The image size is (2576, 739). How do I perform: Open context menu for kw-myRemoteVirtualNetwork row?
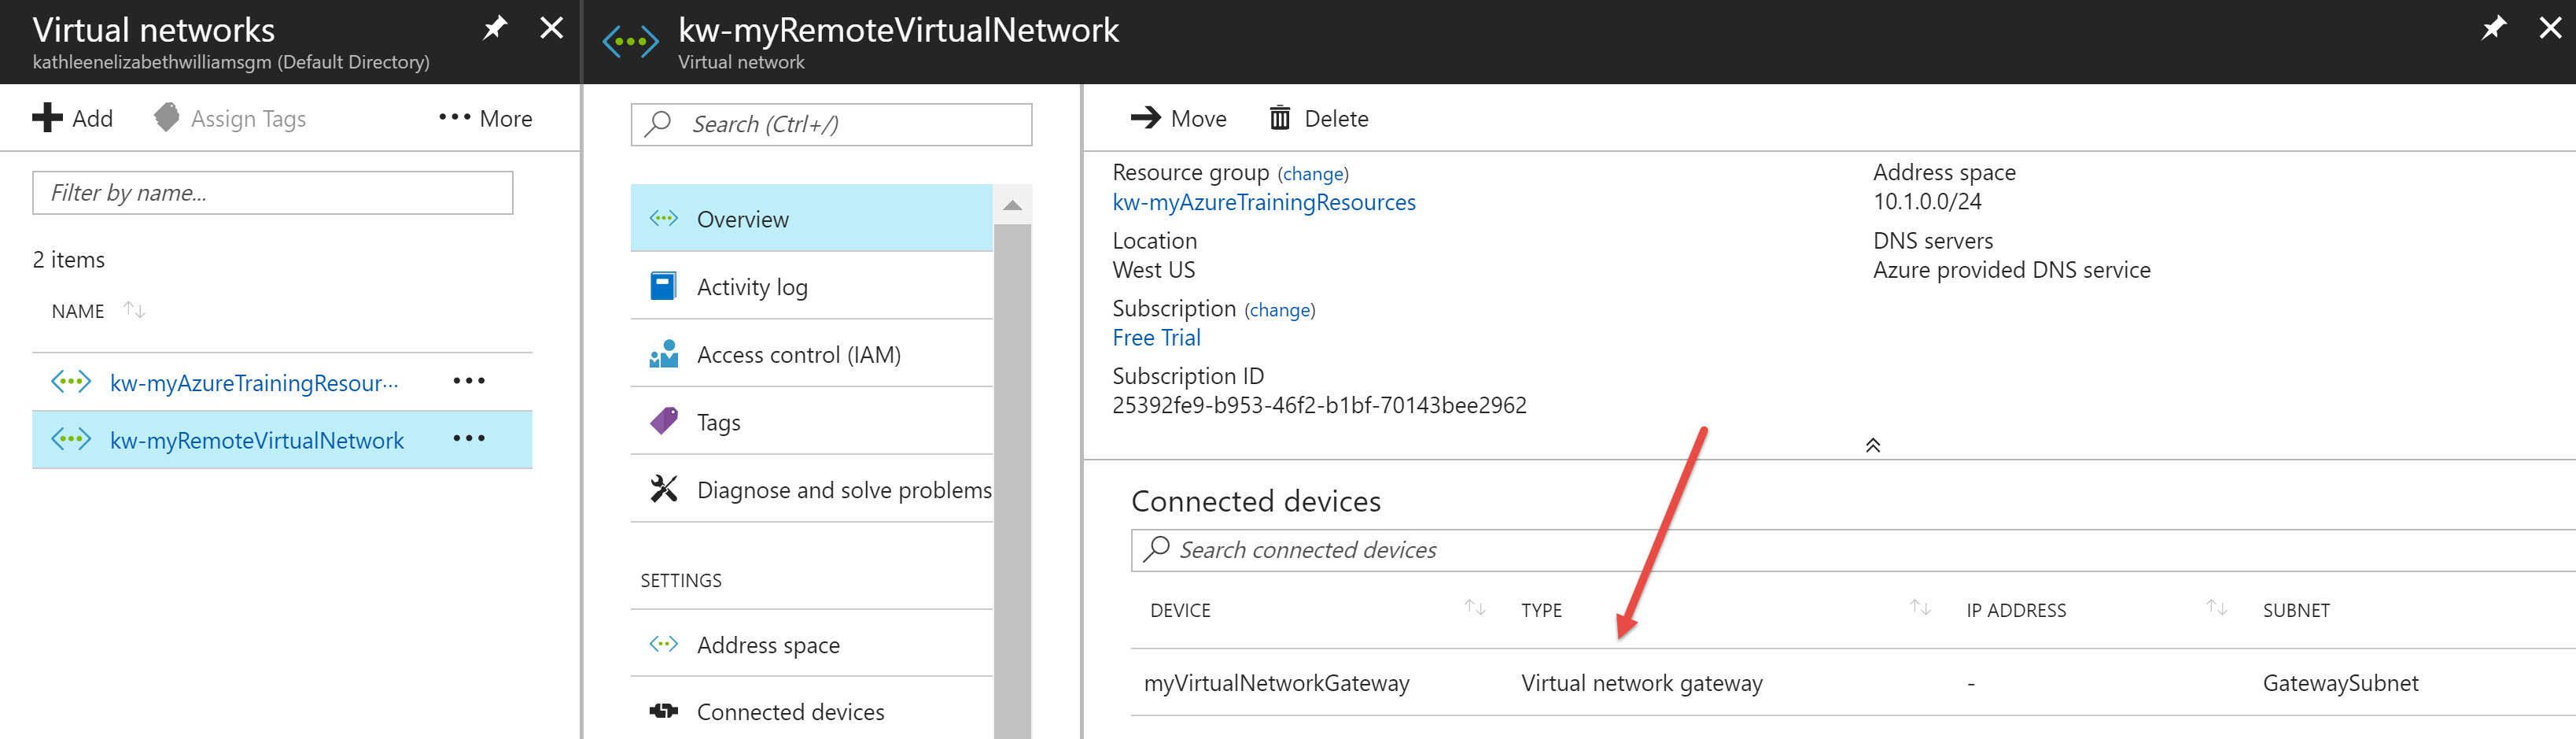469,438
